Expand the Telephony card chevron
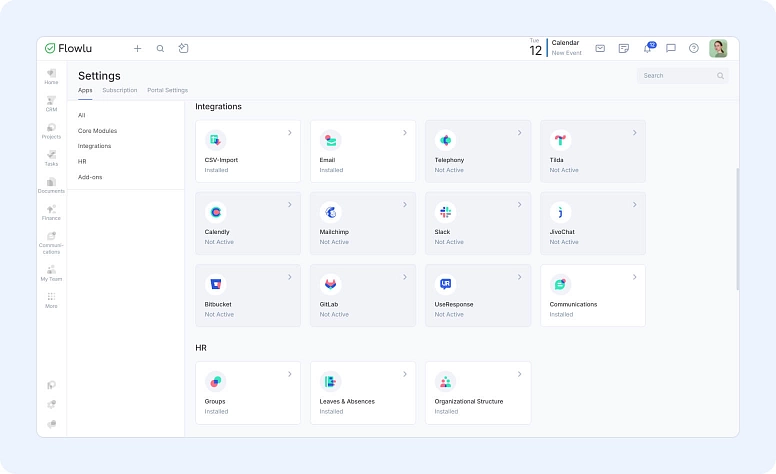This screenshot has width=776, height=474. [519, 132]
